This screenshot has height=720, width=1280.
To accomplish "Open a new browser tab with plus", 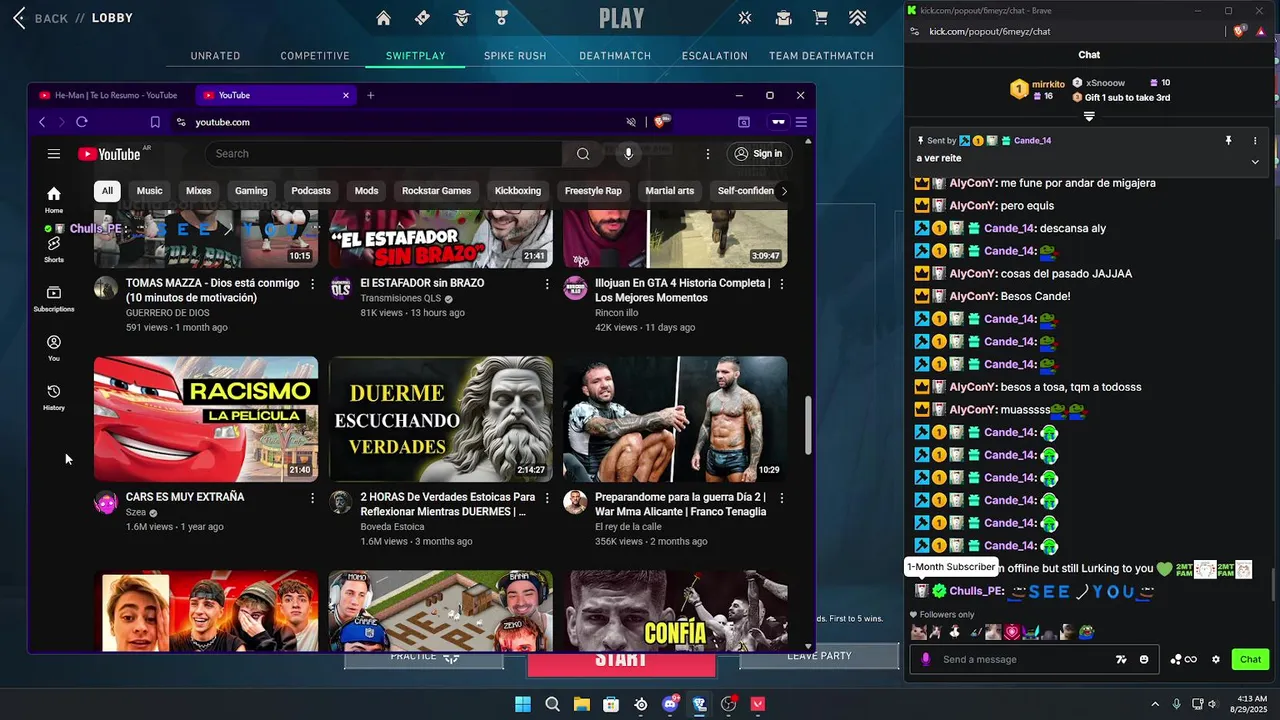I will click(x=370, y=95).
